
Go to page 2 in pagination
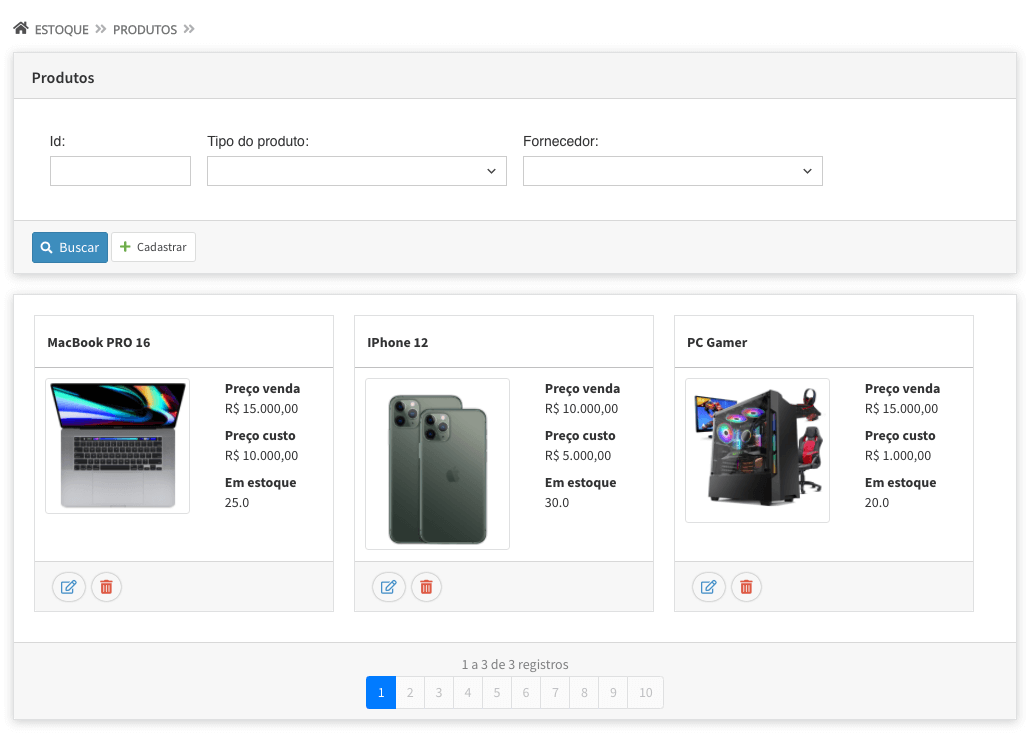pos(410,692)
